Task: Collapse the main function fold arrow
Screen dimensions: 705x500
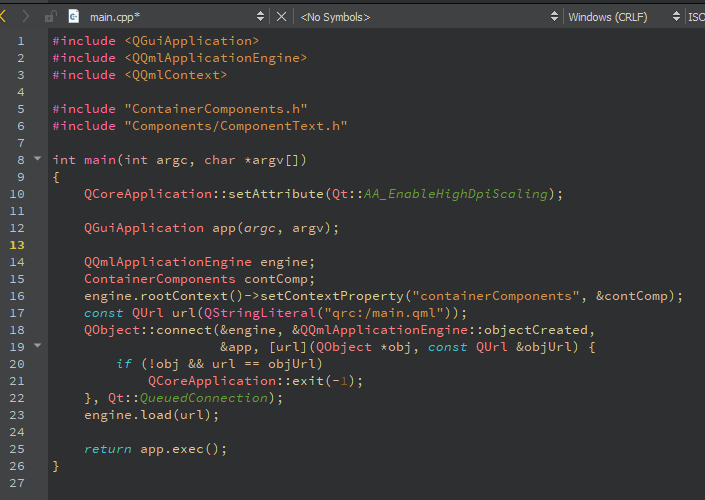Action: point(38,159)
